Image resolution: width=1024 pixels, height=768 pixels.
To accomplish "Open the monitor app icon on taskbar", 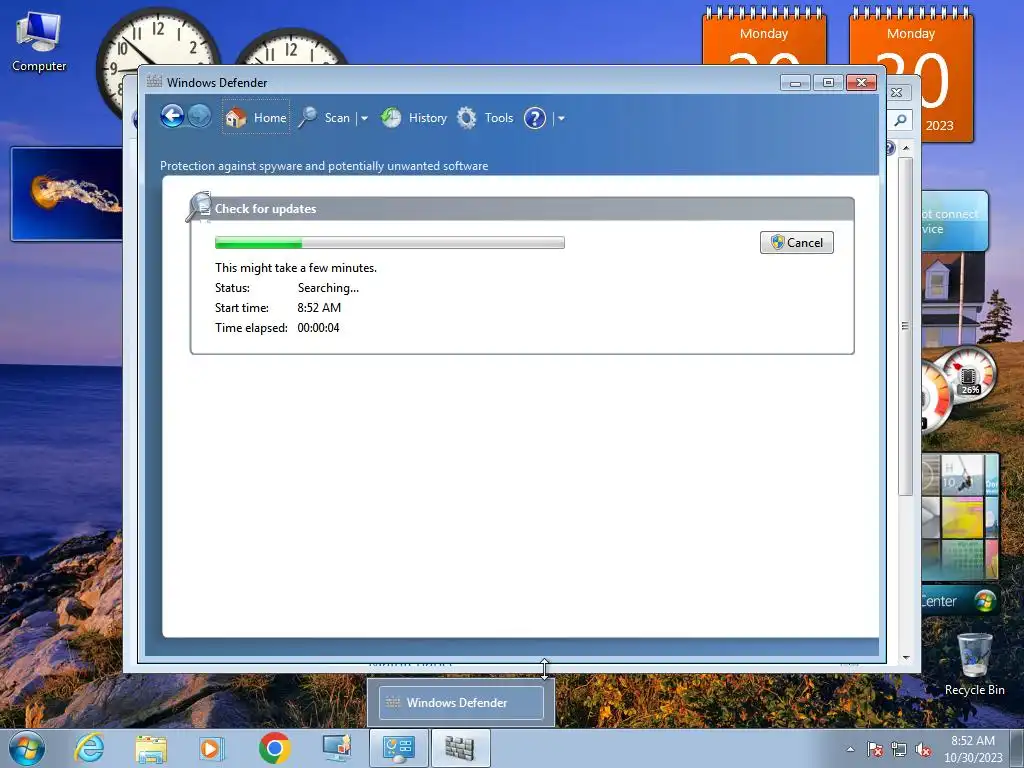I will click(337, 748).
